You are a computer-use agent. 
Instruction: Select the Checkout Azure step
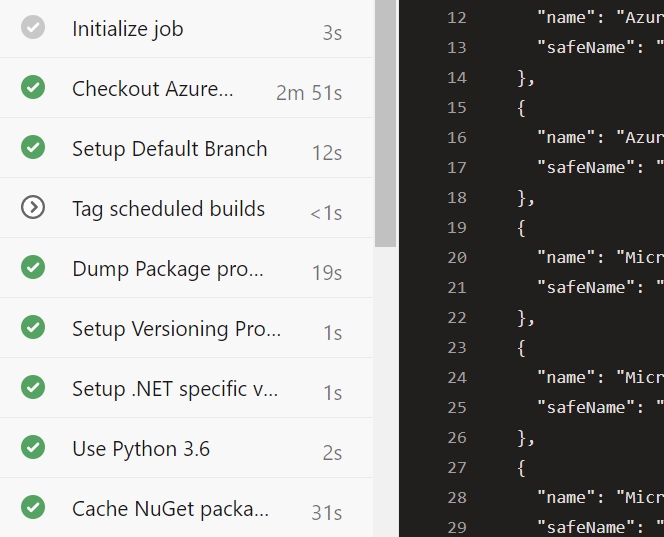(152, 89)
